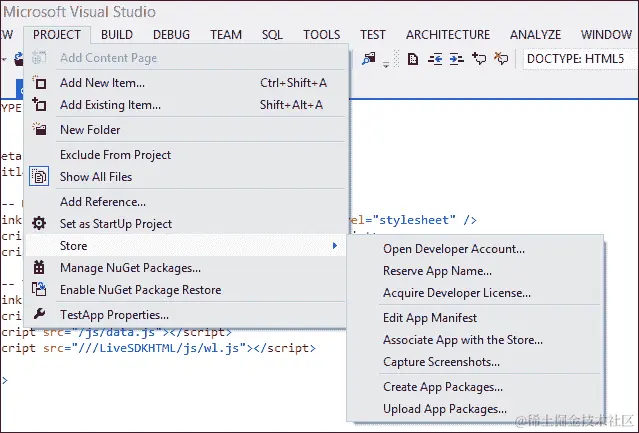Open the SQL menu

pyautogui.click(x=272, y=35)
